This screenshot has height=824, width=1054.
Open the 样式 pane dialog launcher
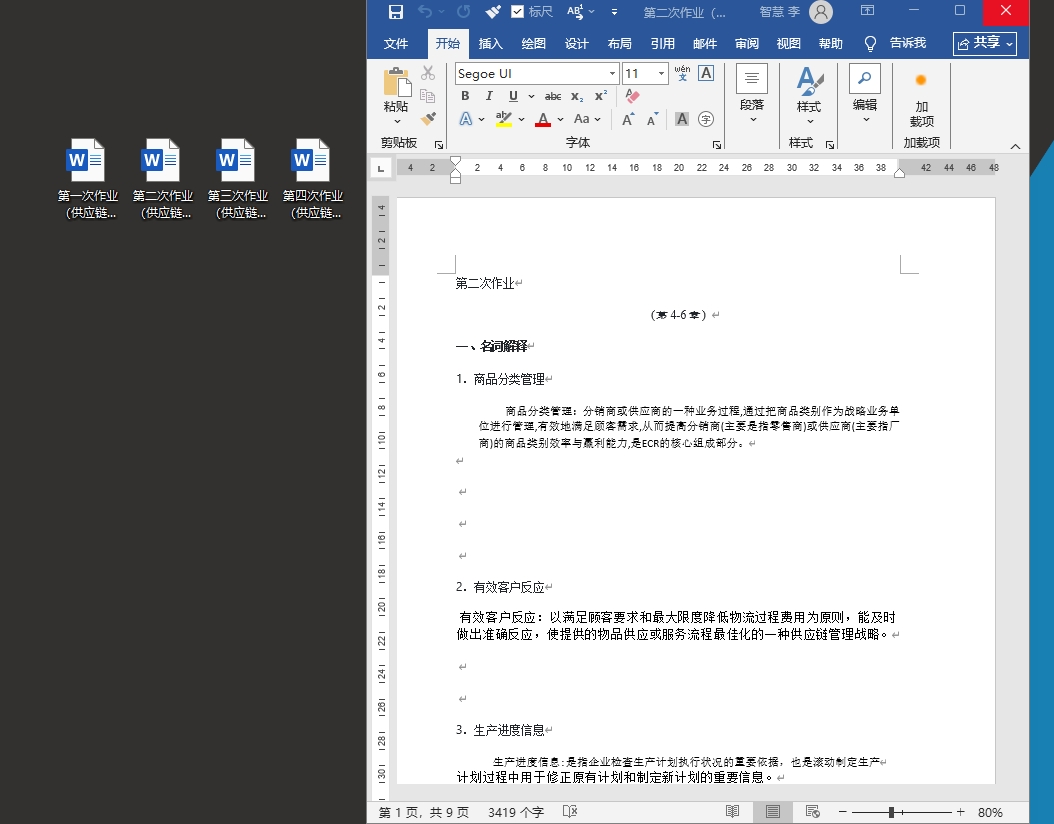click(x=829, y=145)
